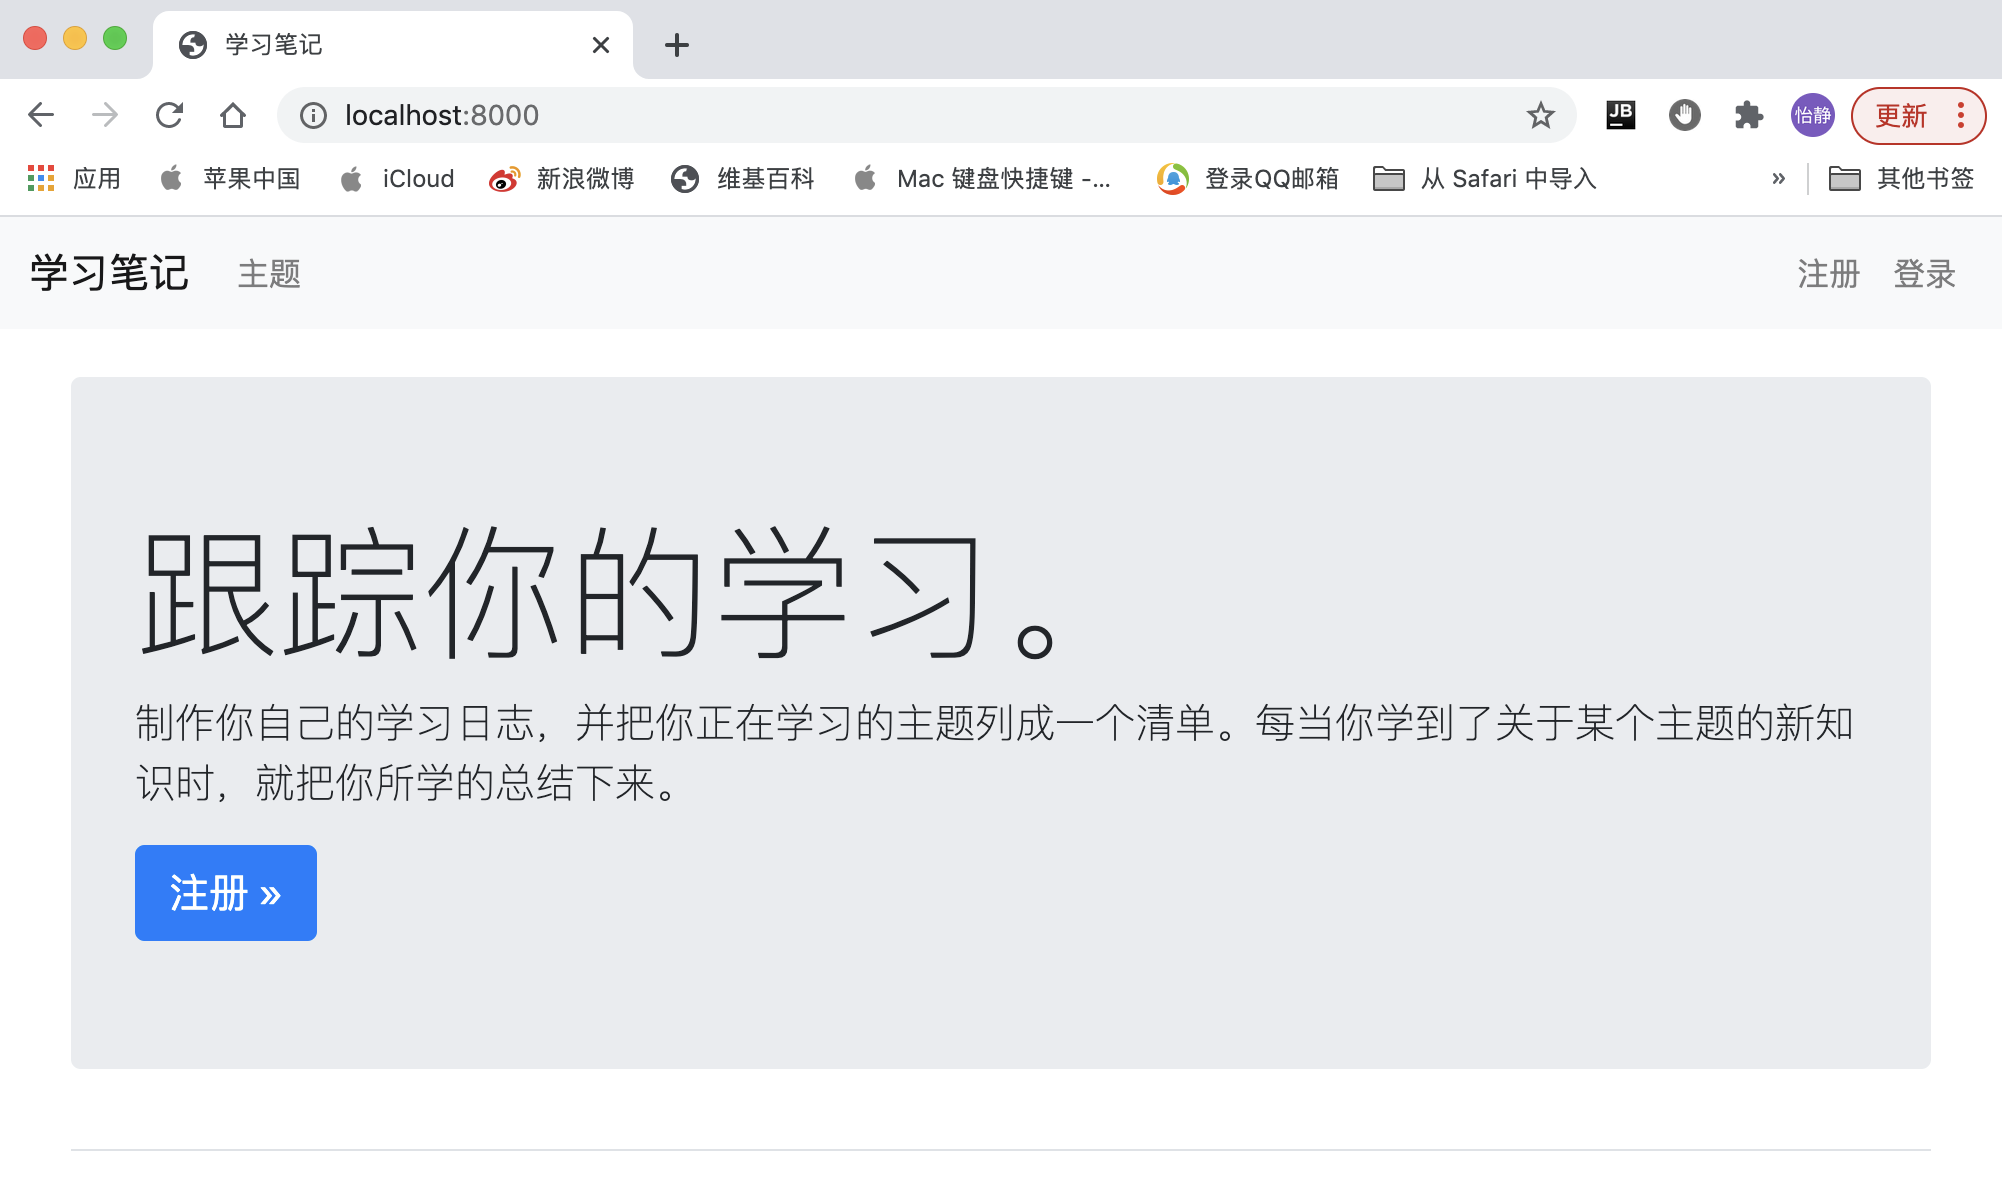Screen dimensions: 2002x1194
Task: Click the hand-shaped extension icon
Action: click(1684, 115)
